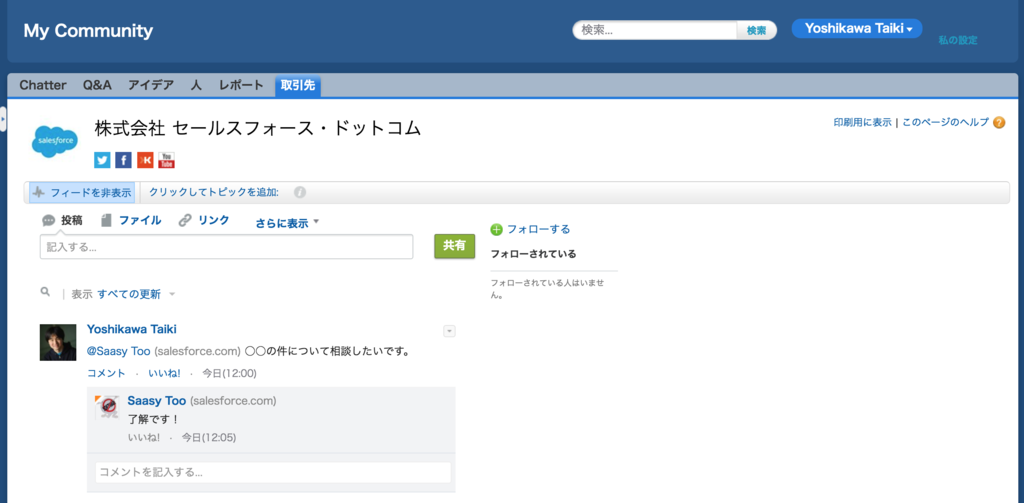The image size is (1024, 503).
Task: Click the リンク chain icon
Action: coord(185,221)
